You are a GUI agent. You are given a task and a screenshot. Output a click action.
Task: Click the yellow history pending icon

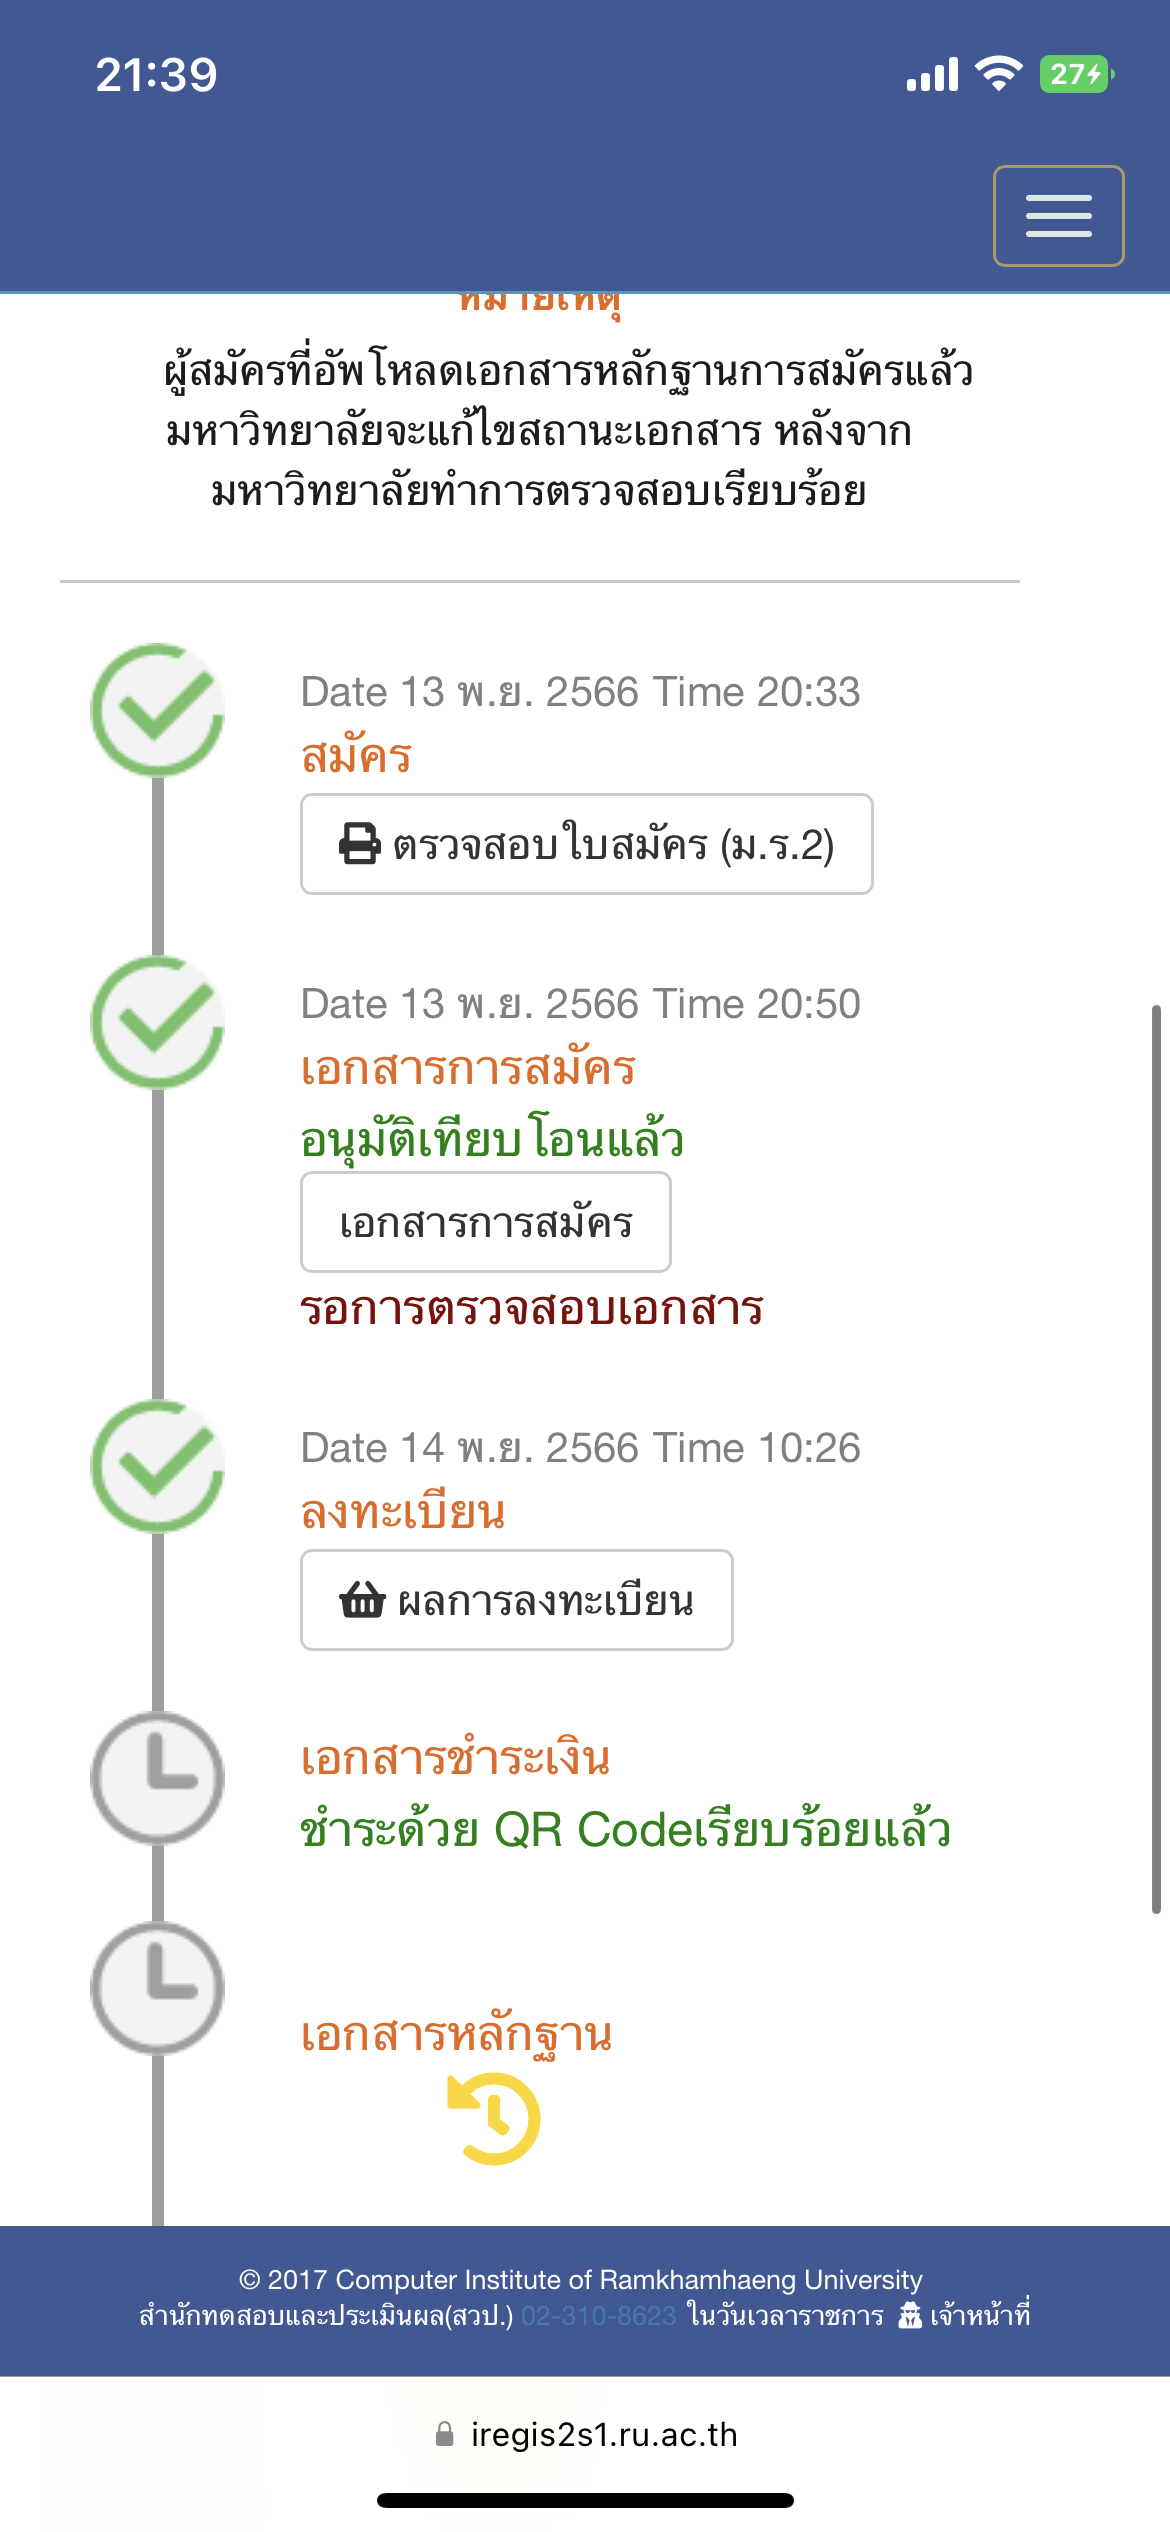click(x=494, y=2118)
